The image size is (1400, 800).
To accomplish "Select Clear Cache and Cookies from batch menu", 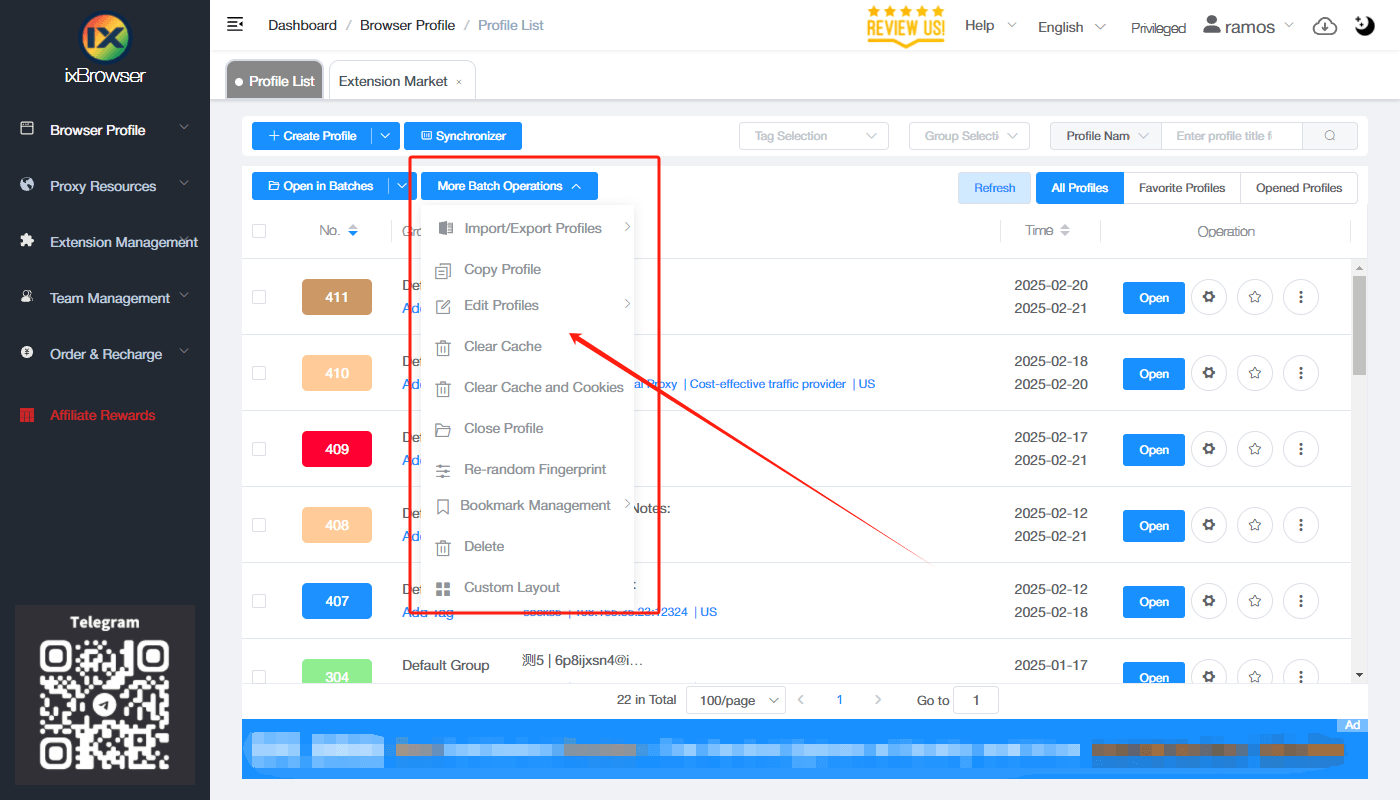I will (544, 387).
